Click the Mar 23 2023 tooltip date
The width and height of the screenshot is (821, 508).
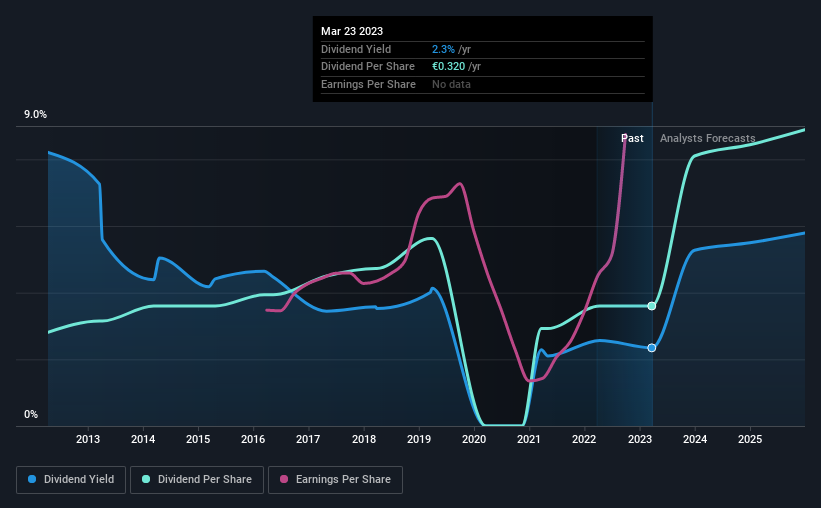pyautogui.click(x=352, y=31)
